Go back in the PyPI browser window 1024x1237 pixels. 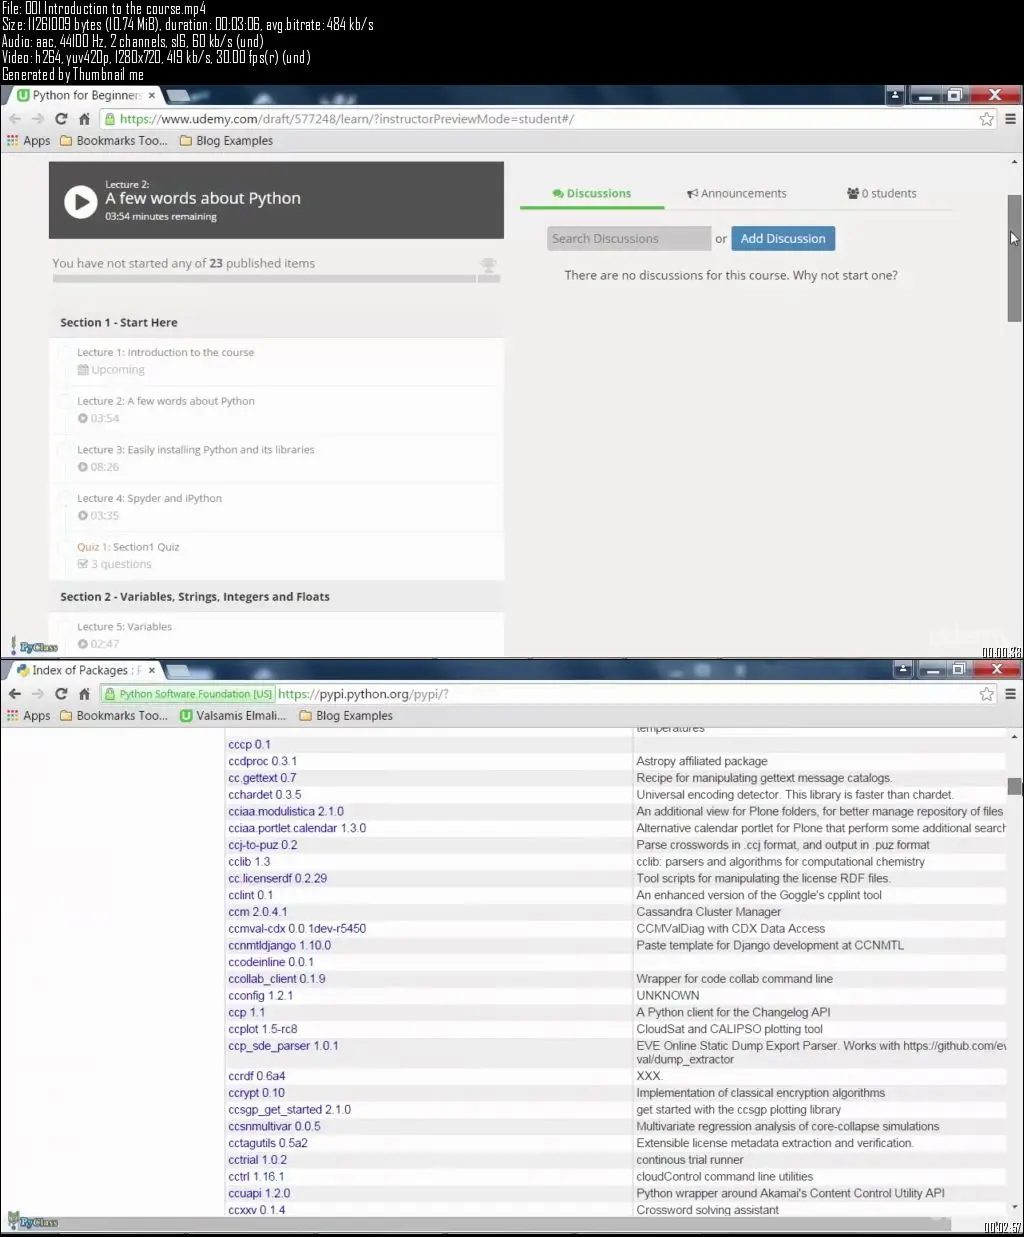pyautogui.click(x=15, y=694)
